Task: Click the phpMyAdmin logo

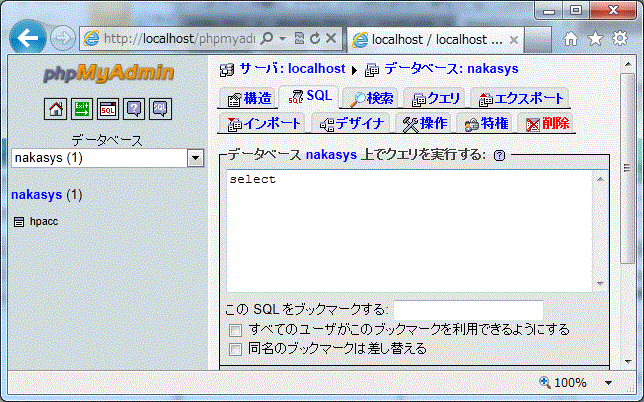Action: point(108,74)
